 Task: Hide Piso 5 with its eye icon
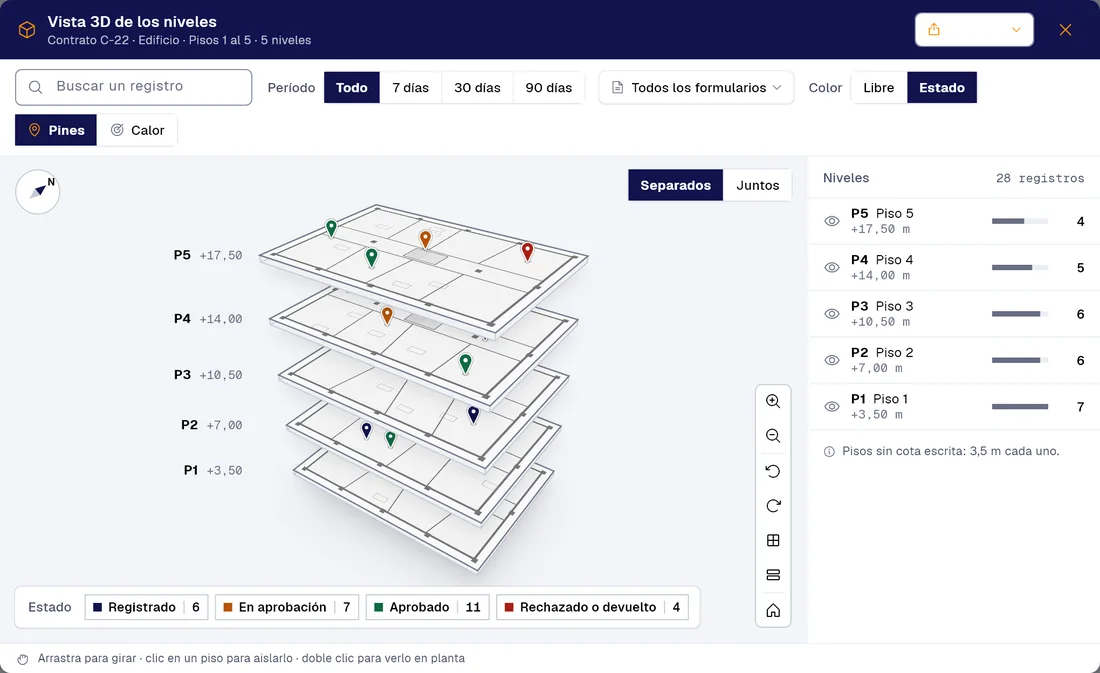[x=832, y=221]
